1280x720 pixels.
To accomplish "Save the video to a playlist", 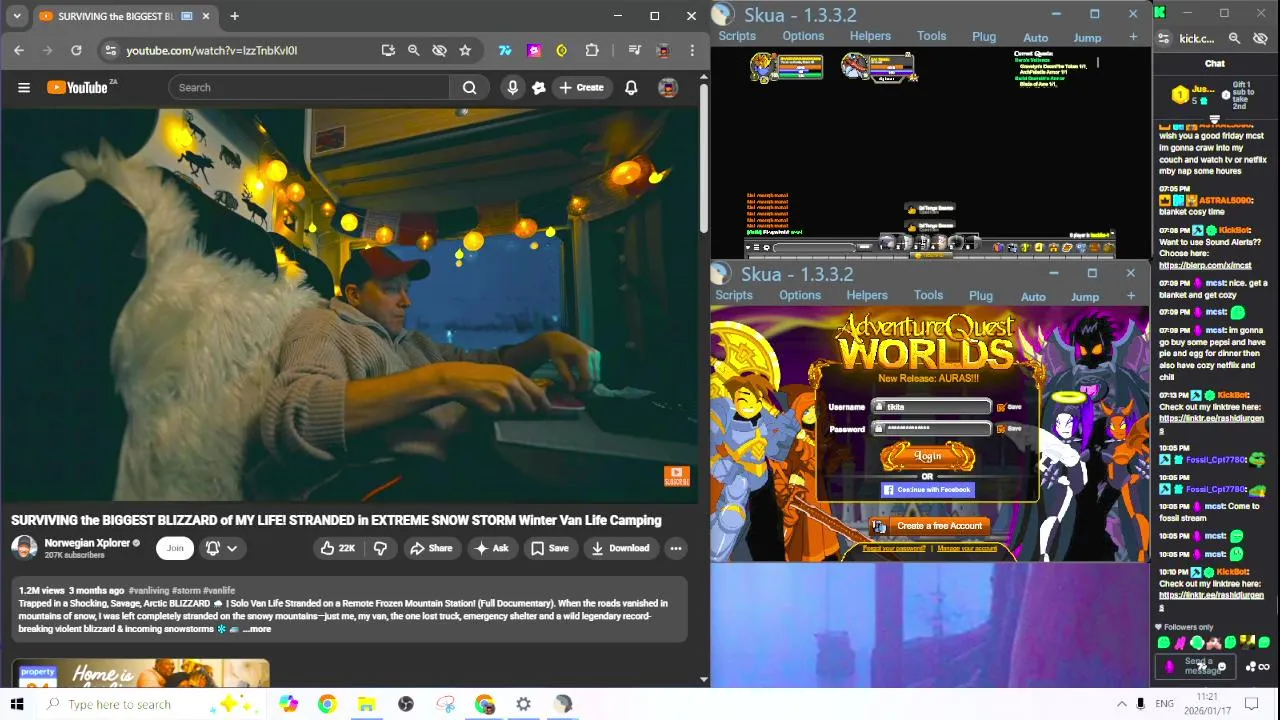I will point(550,548).
